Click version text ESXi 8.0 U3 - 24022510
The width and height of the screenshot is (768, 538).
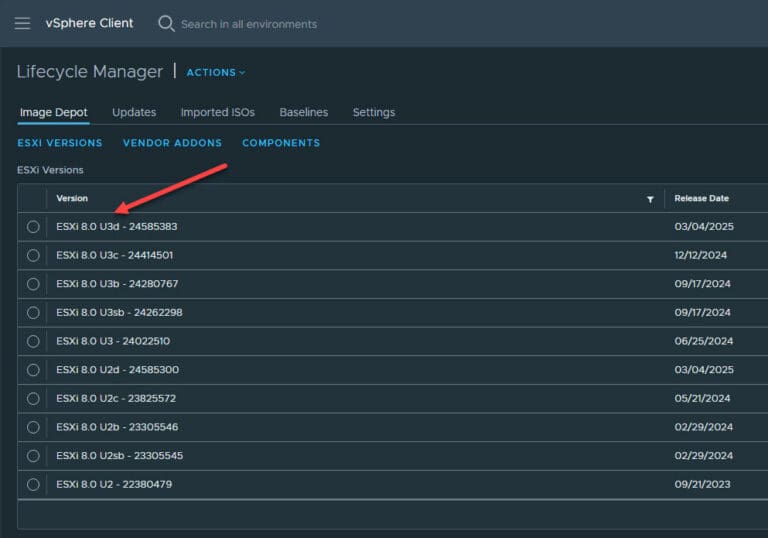[113, 341]
